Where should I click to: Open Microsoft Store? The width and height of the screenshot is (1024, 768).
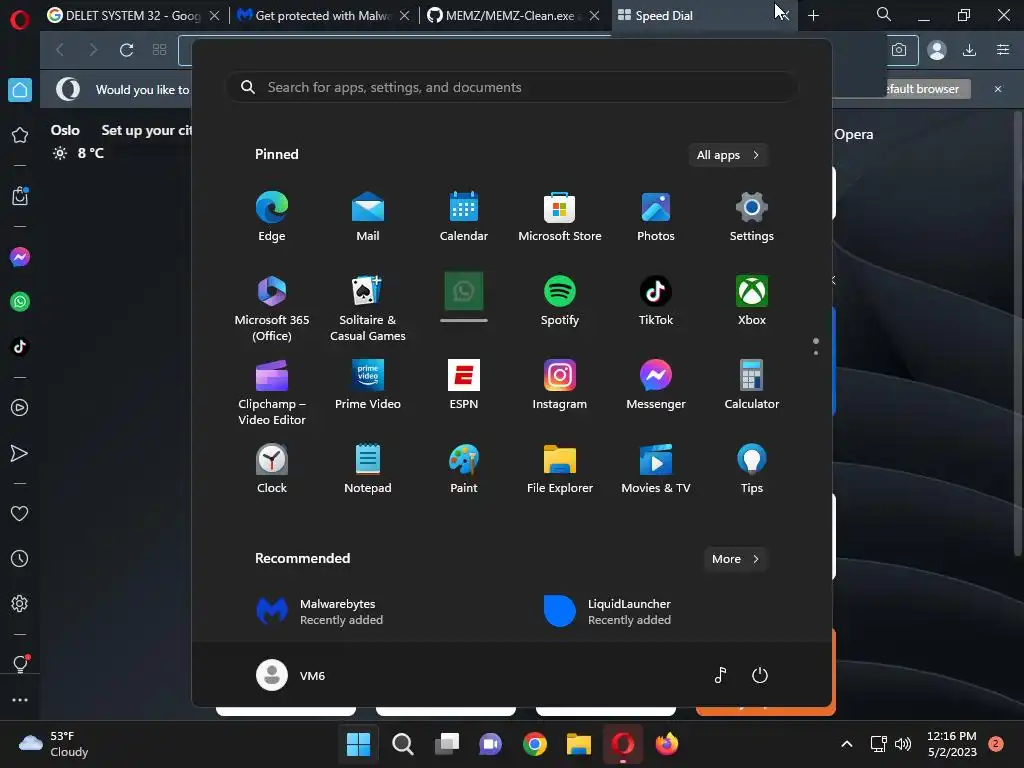pos(560,217)
